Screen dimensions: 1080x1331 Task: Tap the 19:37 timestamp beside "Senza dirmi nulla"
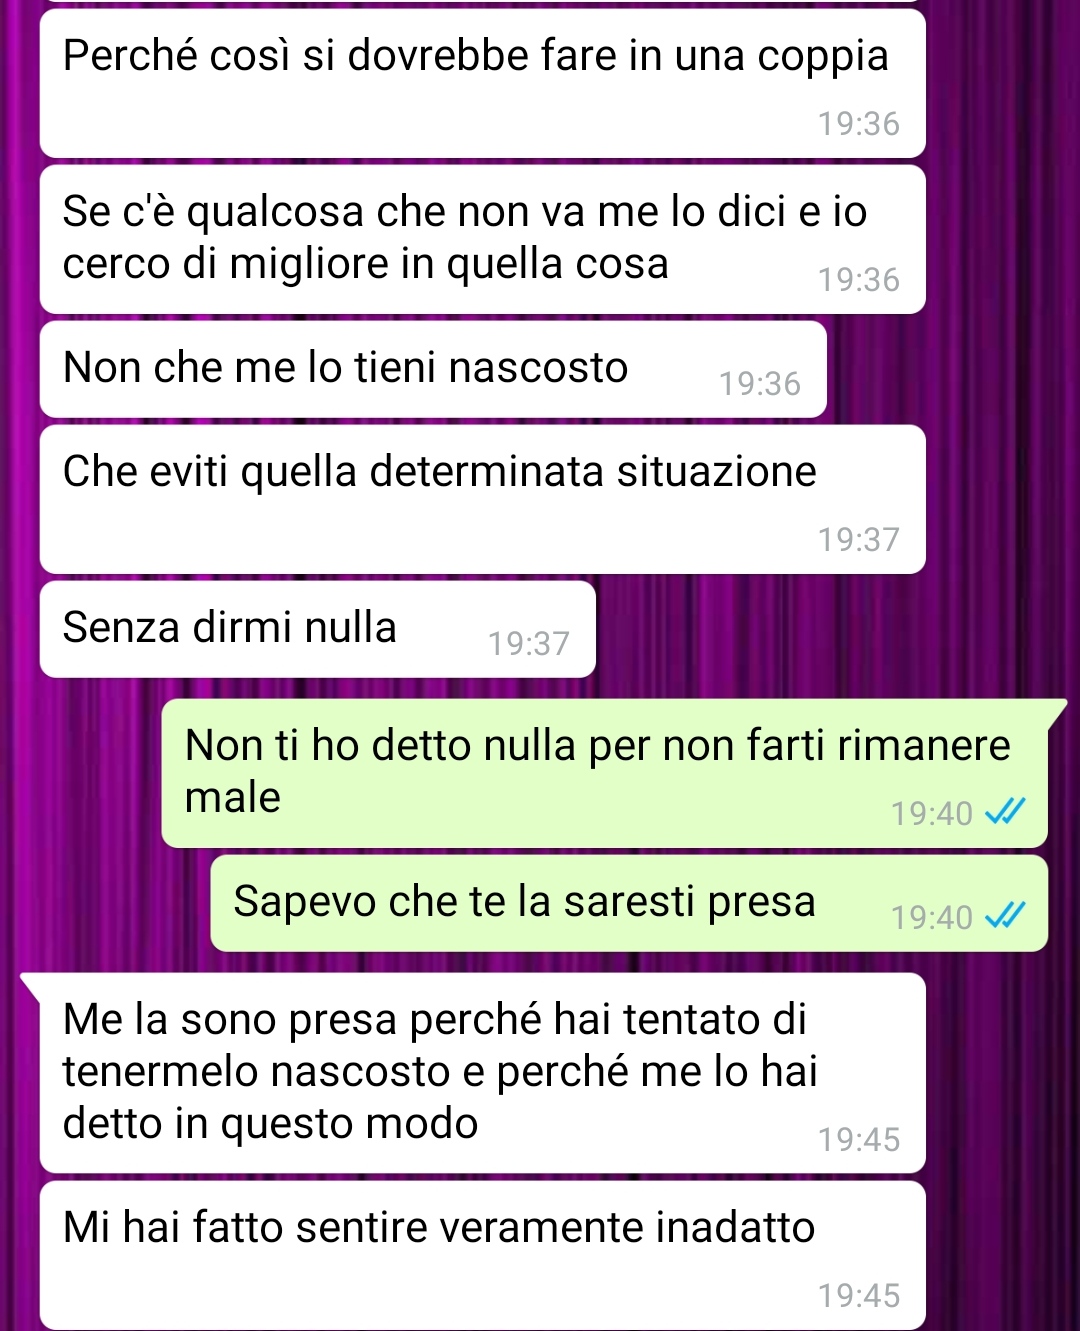point(529,643)
